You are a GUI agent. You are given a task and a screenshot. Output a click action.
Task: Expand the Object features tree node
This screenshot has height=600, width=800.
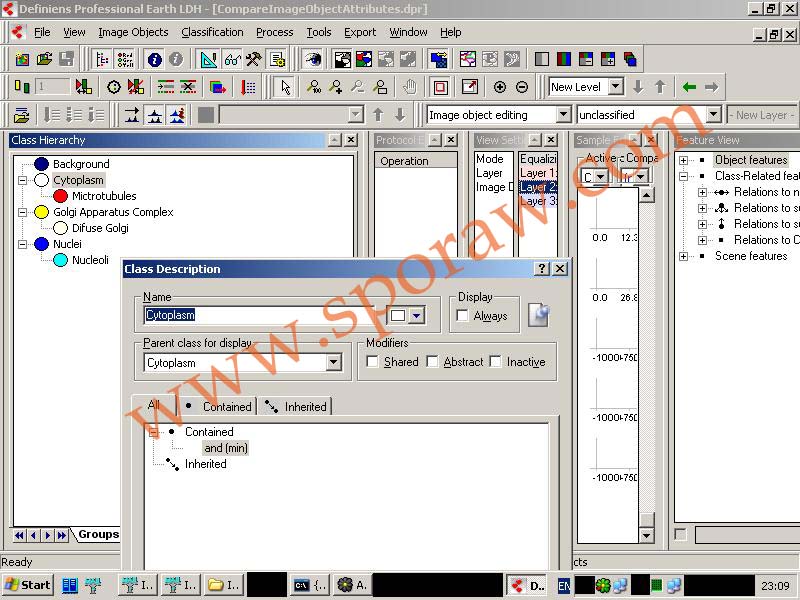tap(684, 160)
